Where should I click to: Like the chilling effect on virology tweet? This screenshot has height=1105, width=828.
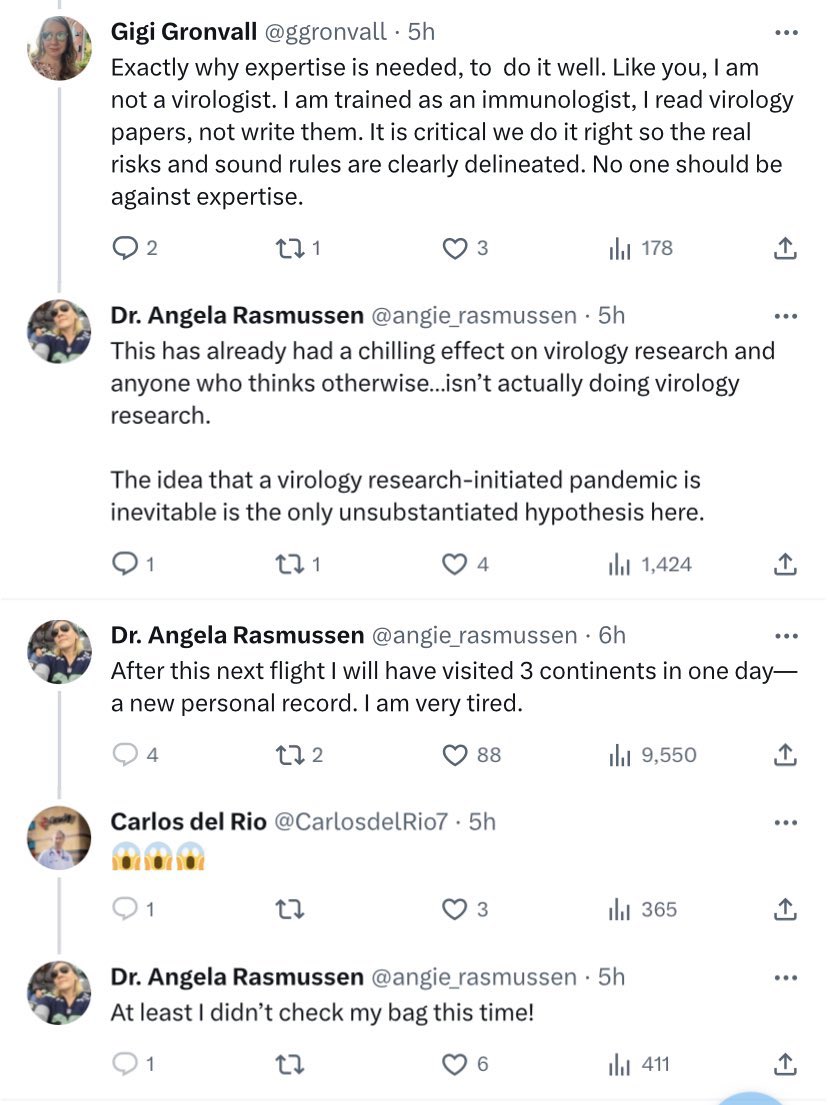point(457,565)
